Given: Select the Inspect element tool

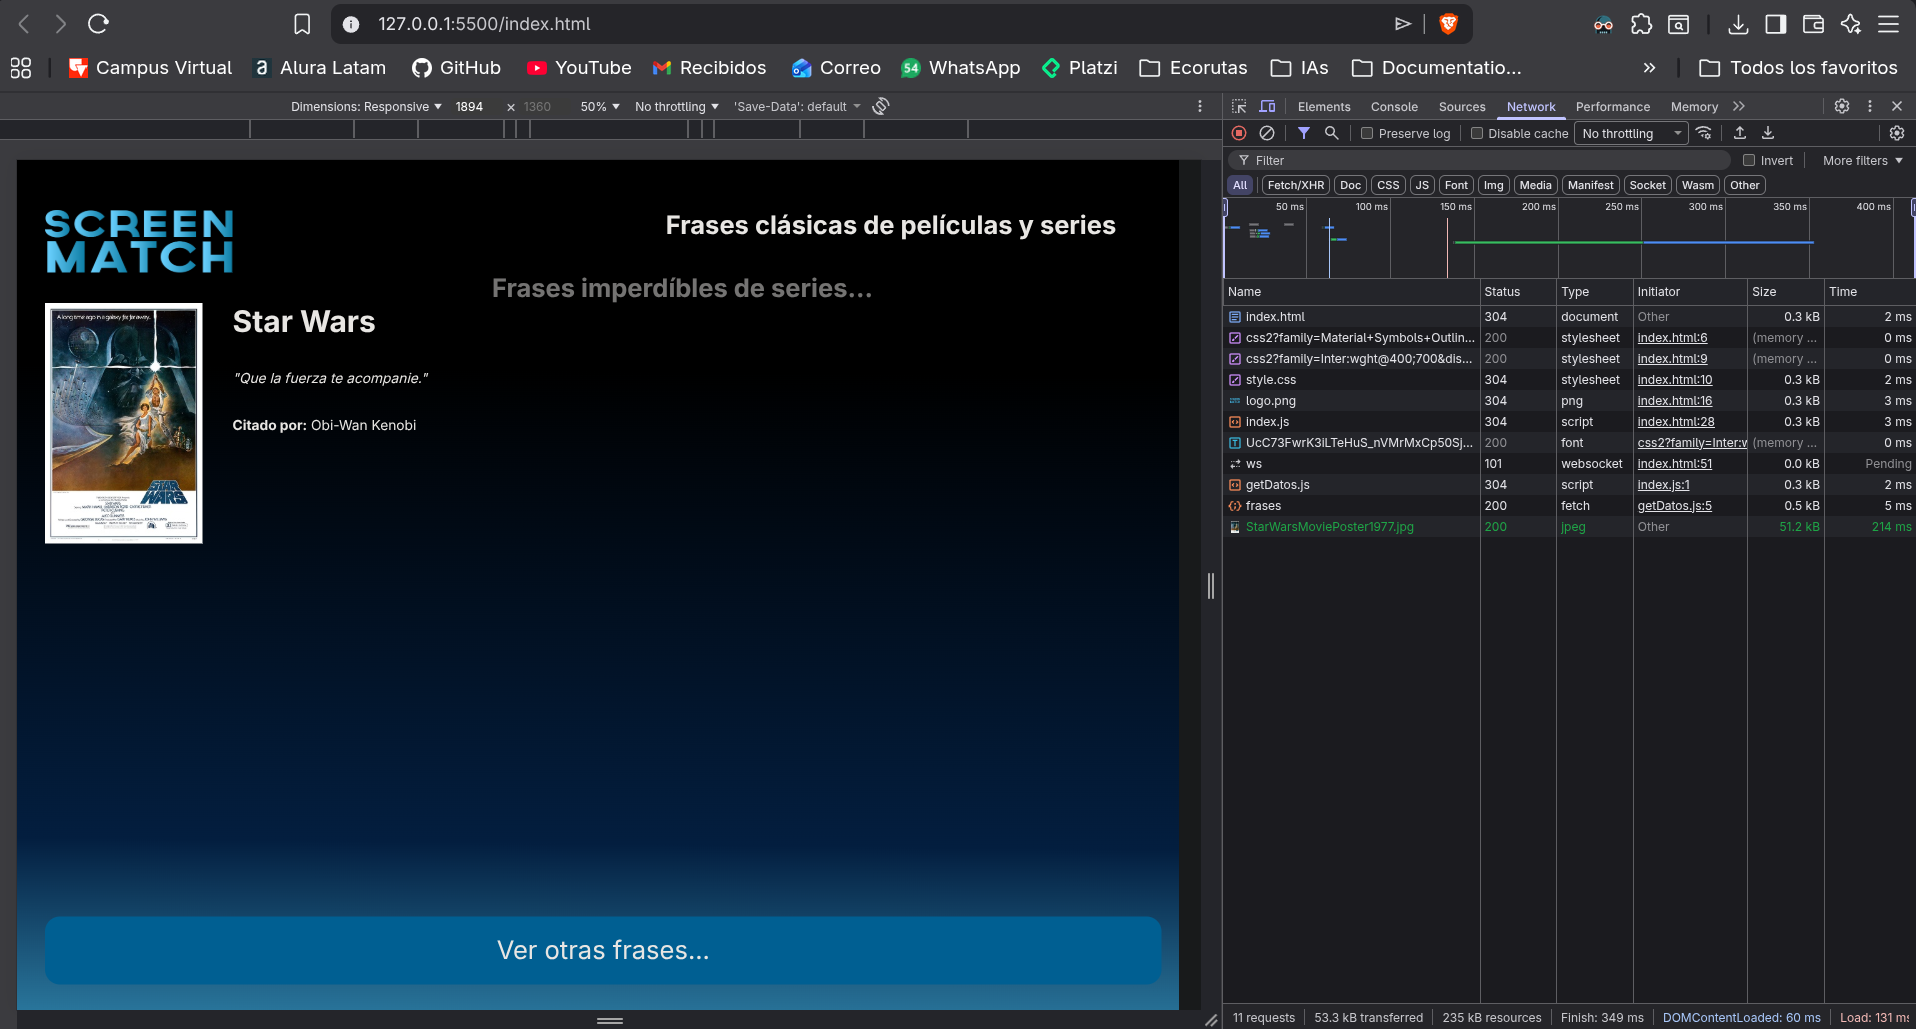Looking at the screenshot, I should pos(1238,106).
